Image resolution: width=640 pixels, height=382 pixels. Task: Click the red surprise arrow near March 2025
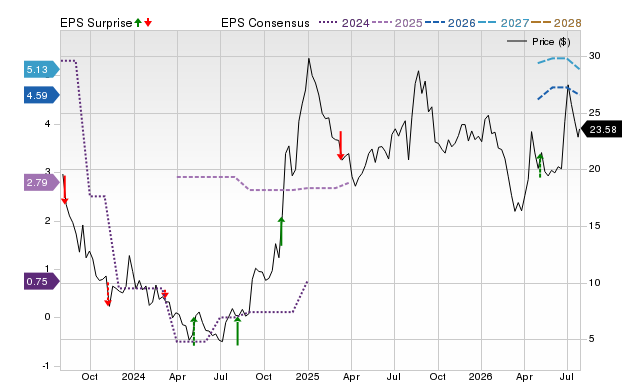340,145
